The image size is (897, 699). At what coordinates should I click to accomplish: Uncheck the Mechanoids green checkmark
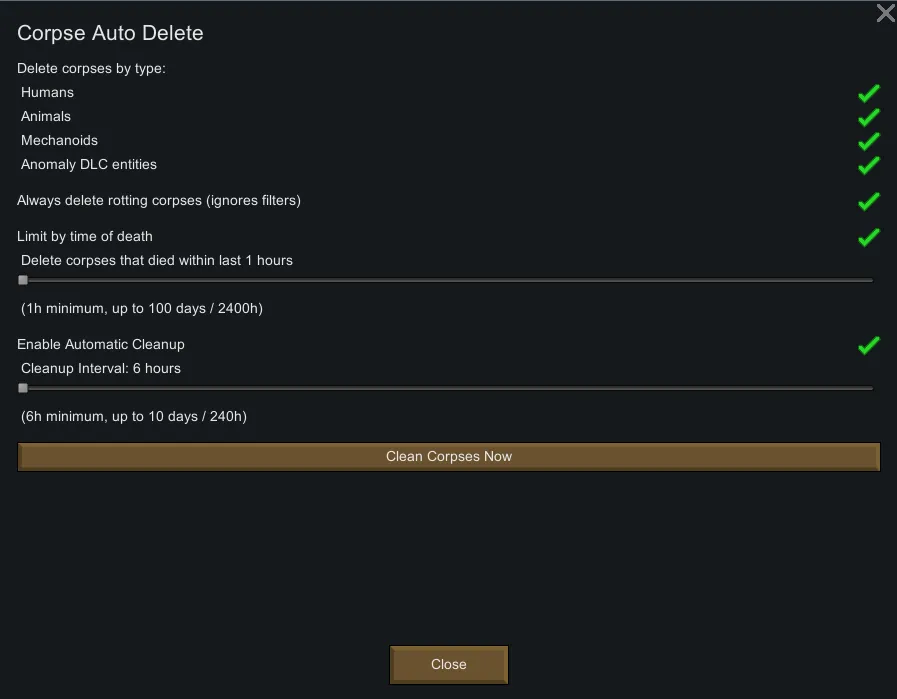(868, 141)
